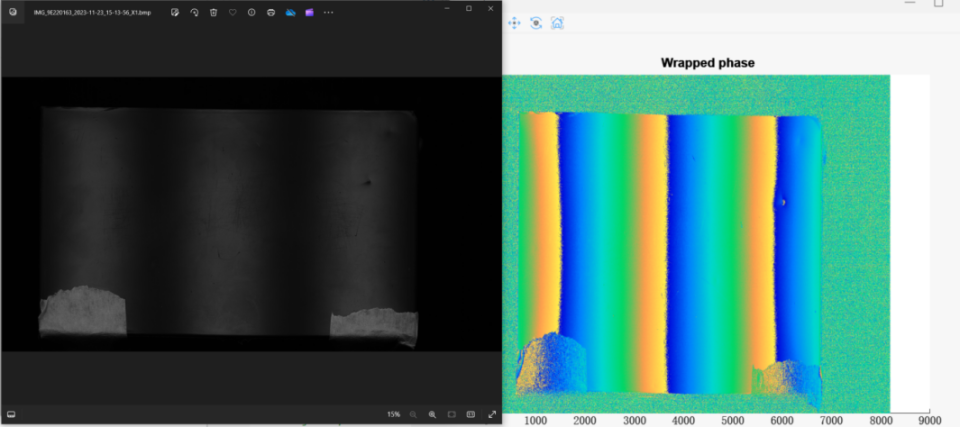Open the purple Clipchamp icon in Photos
Viewport: 960px width, 427px height.
click(x=310, y=12)
